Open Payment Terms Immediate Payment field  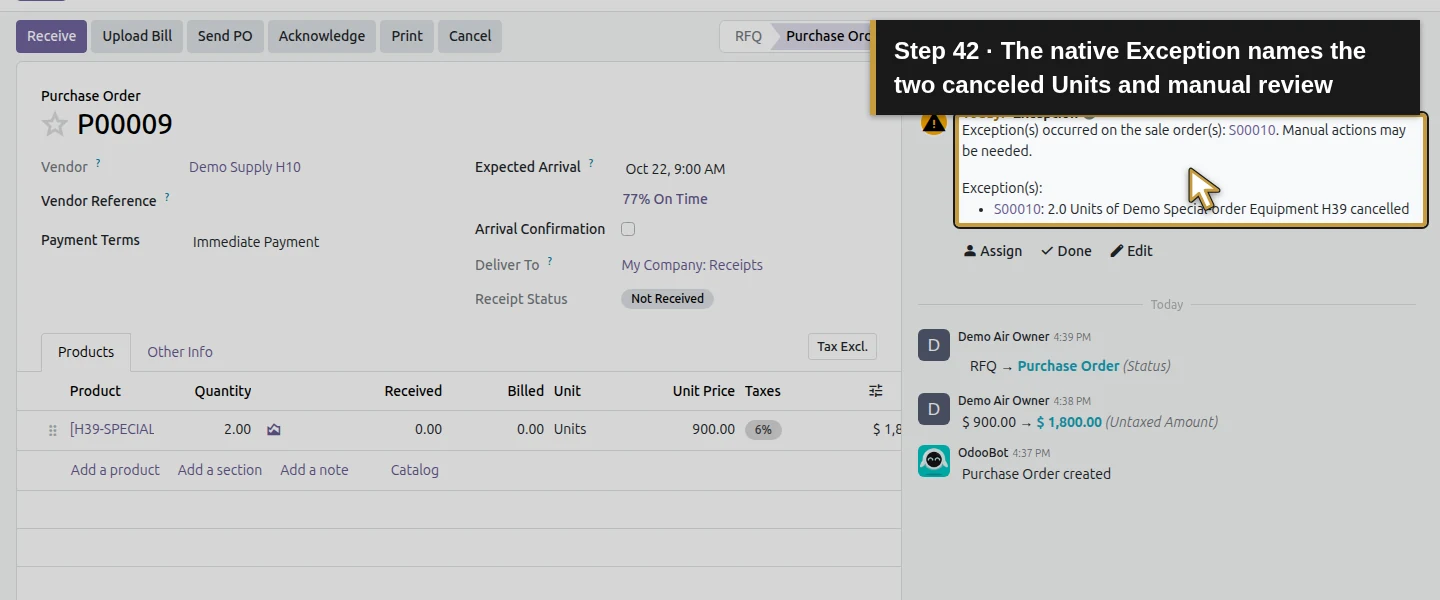click(x=256, y=242)
